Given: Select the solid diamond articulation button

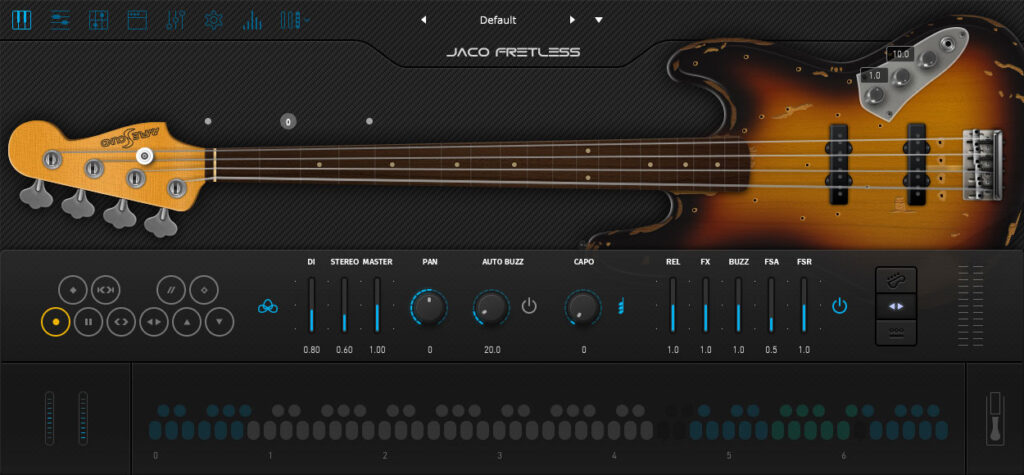Looking at the screenshot, I should click(x=72, y=291).
